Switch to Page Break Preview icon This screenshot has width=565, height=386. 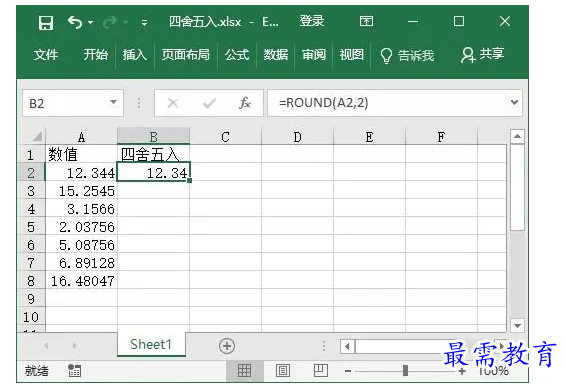point(320,370)
